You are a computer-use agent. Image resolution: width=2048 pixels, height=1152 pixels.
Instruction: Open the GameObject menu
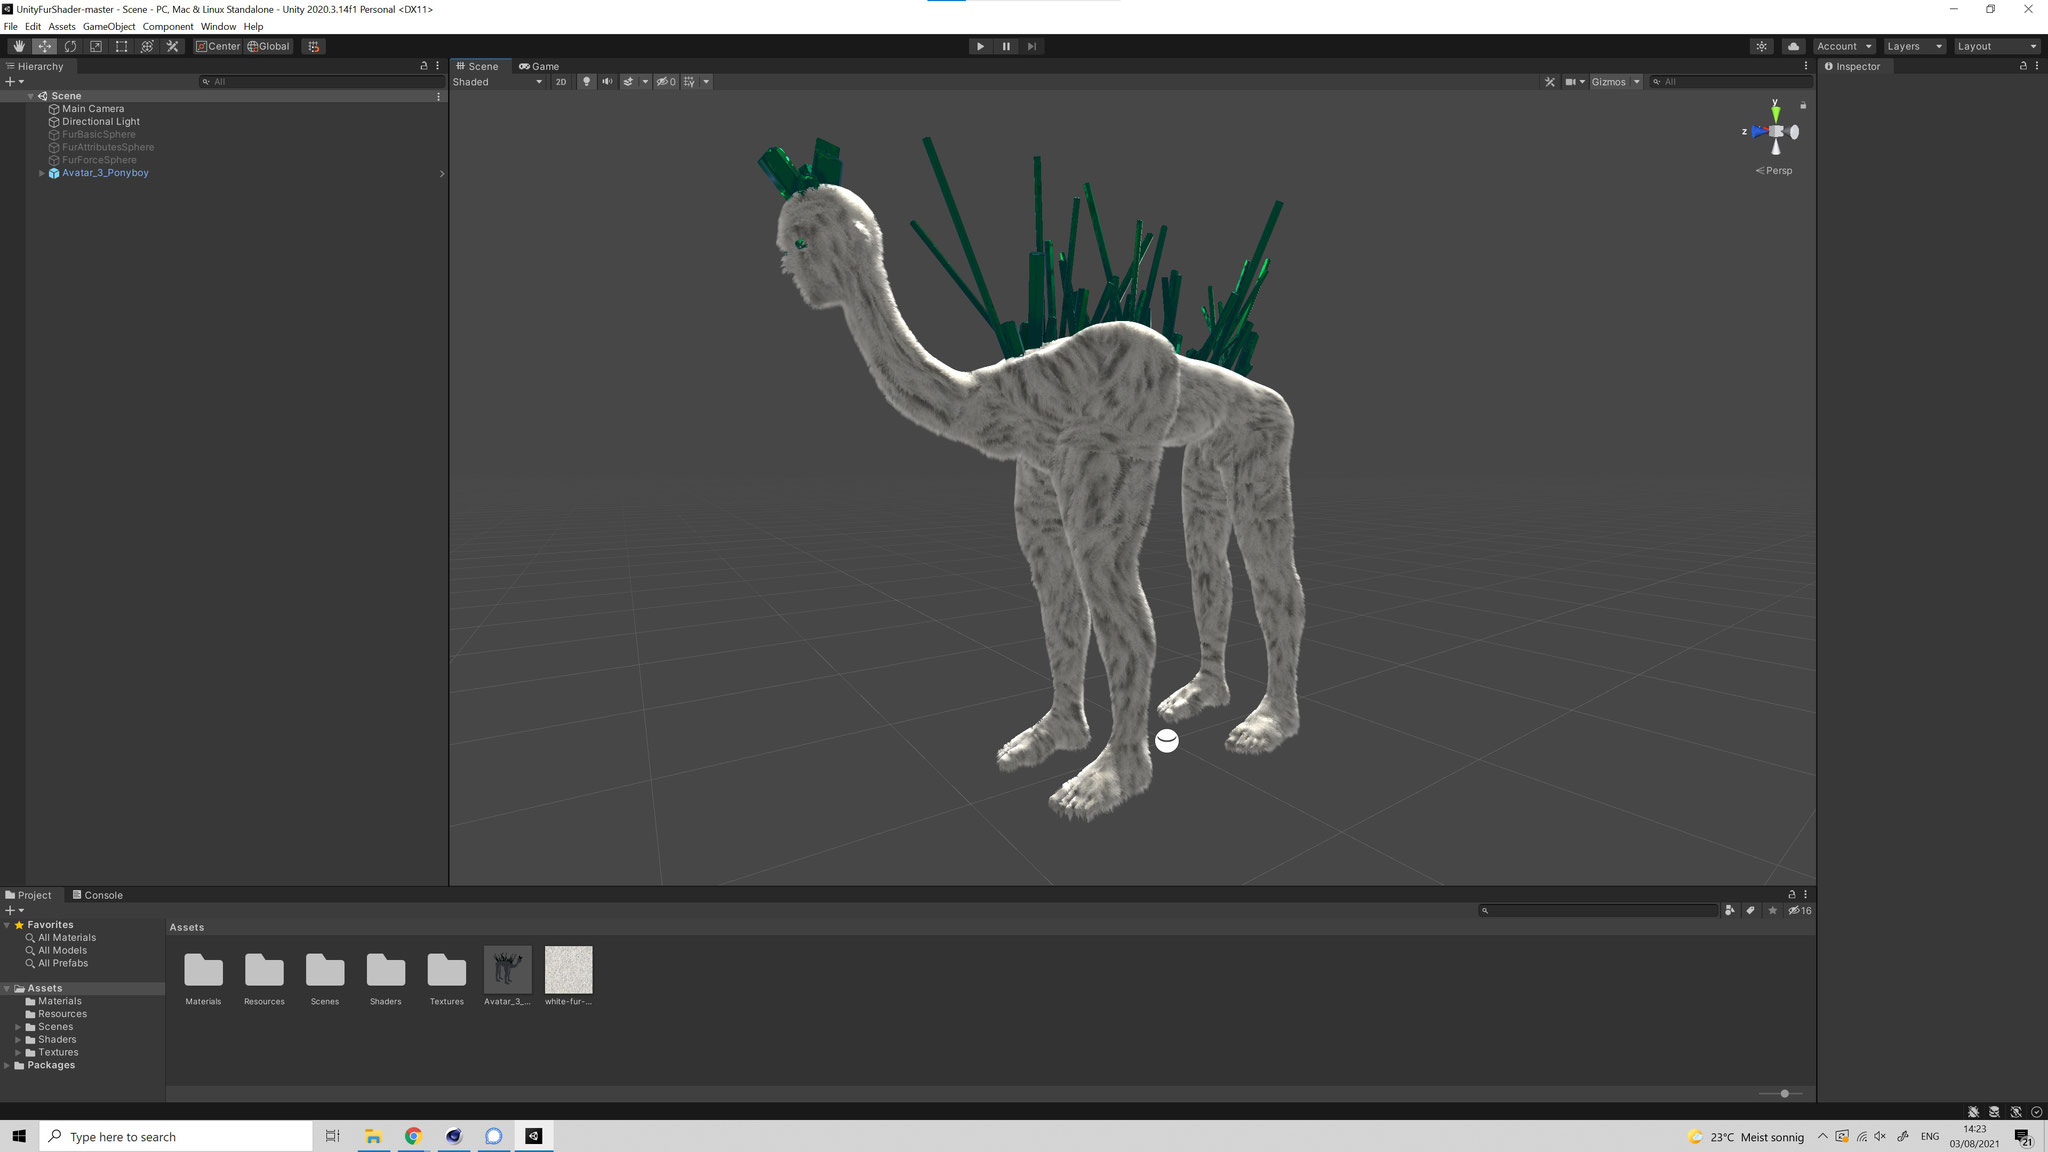[108, 27]
